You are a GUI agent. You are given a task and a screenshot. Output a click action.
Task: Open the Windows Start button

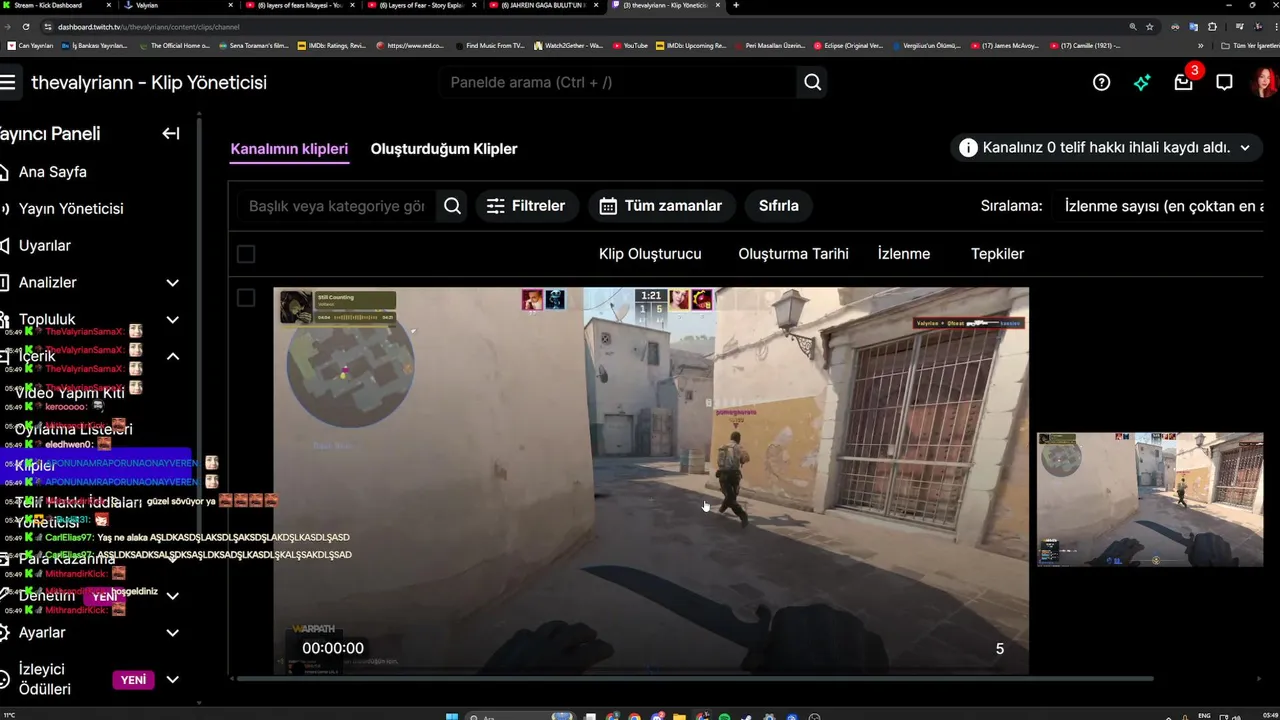[x=451, y=716]
